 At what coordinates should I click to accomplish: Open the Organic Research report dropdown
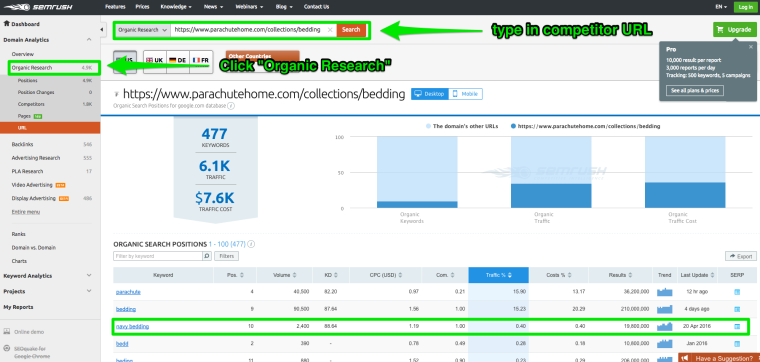click(143, 30)
